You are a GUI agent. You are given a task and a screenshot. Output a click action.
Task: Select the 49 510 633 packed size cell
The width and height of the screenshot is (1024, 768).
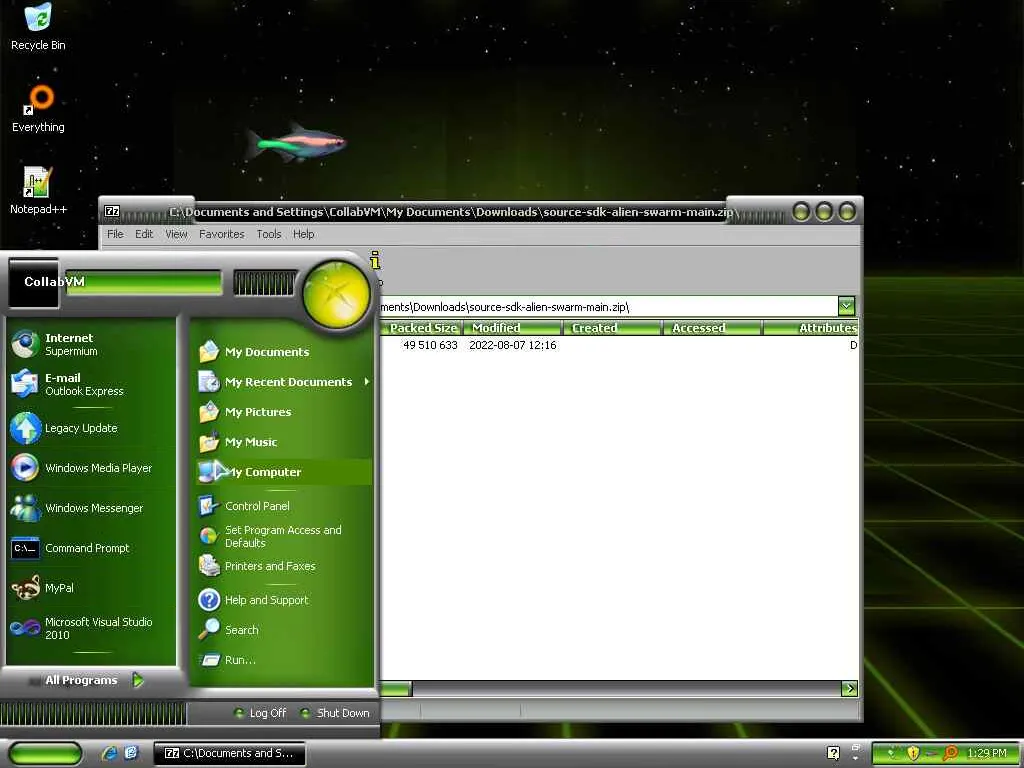click(430, 345)
